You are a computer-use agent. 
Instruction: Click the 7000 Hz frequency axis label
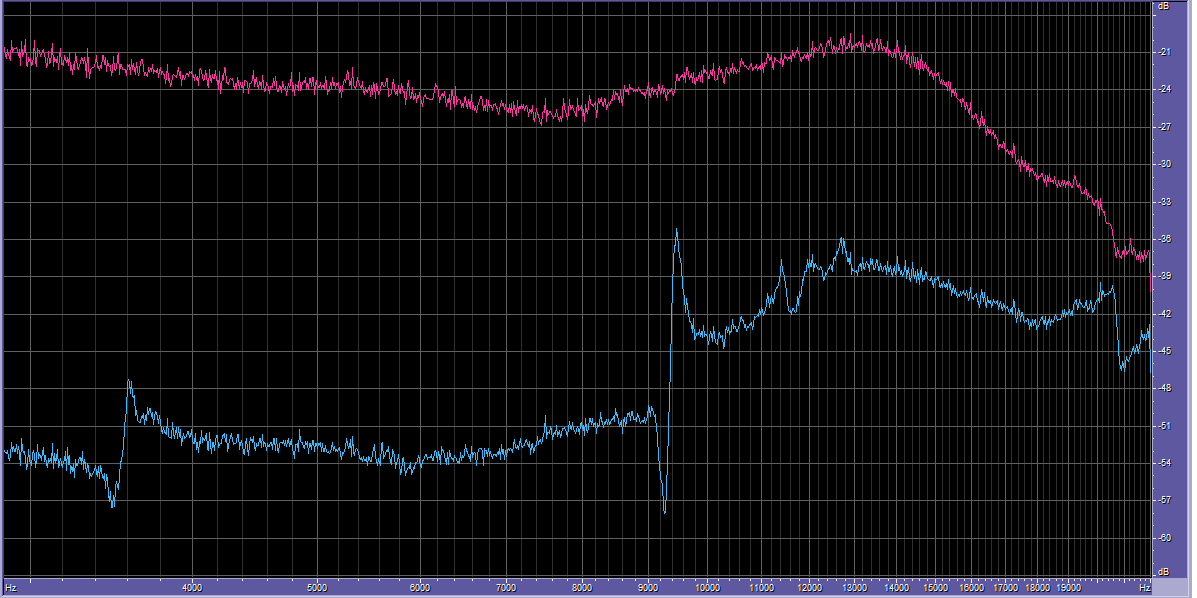(x=505, y=587)
